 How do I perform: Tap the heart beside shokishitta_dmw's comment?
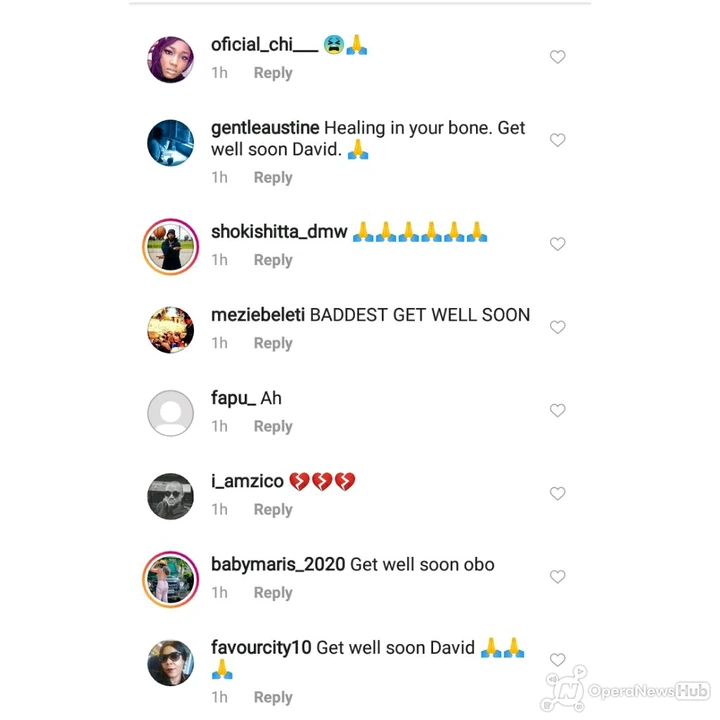click(557, 244)
